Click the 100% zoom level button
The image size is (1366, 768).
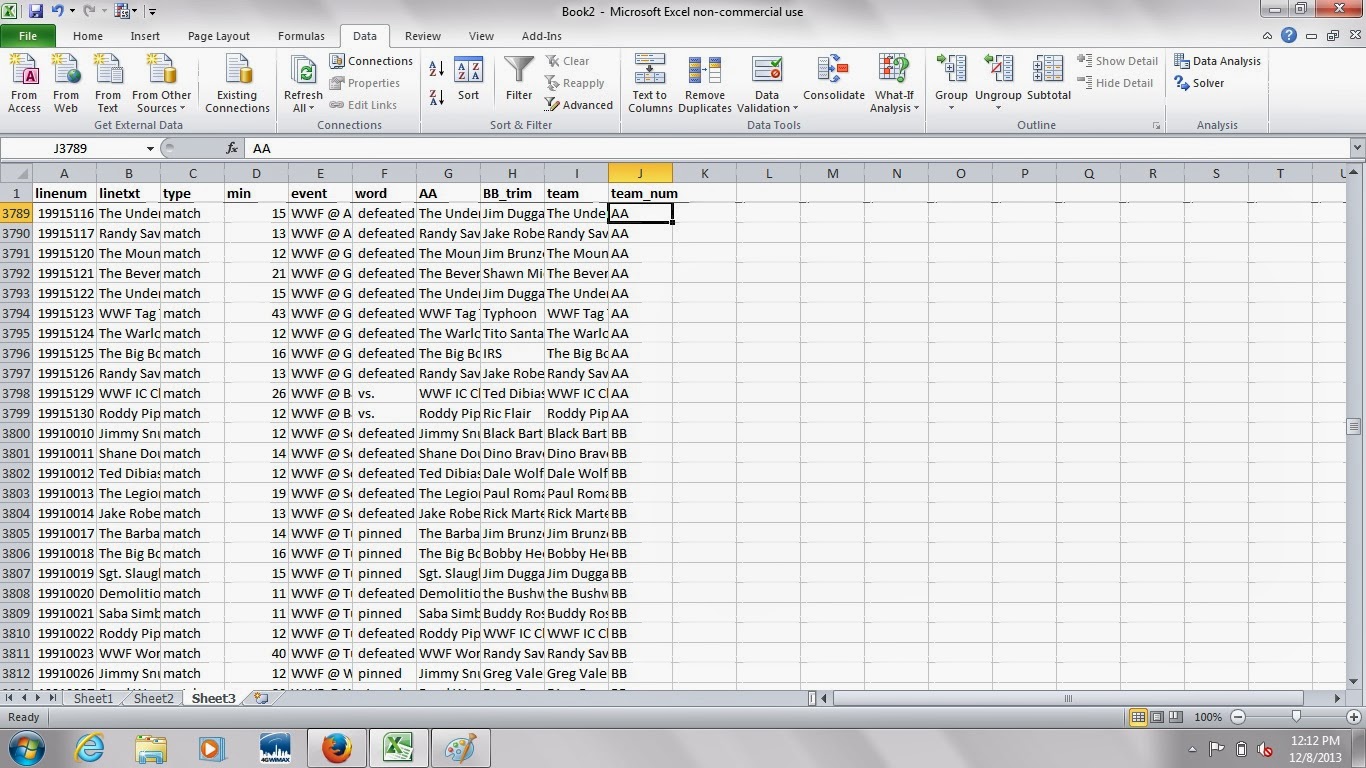point(1208,717)
